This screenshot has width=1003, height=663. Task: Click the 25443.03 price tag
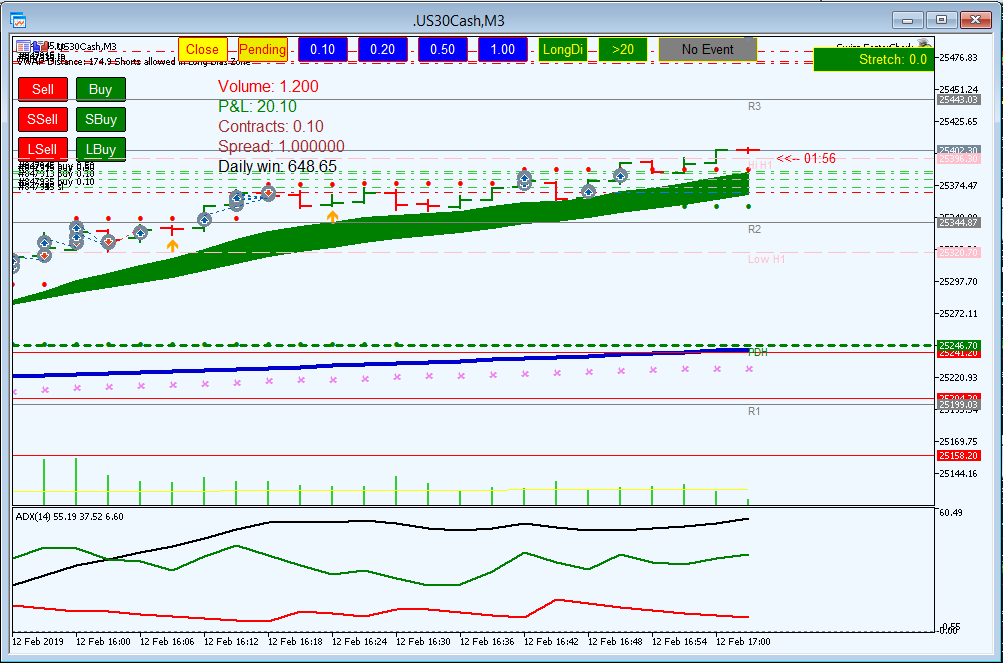(x=958, y=100)
